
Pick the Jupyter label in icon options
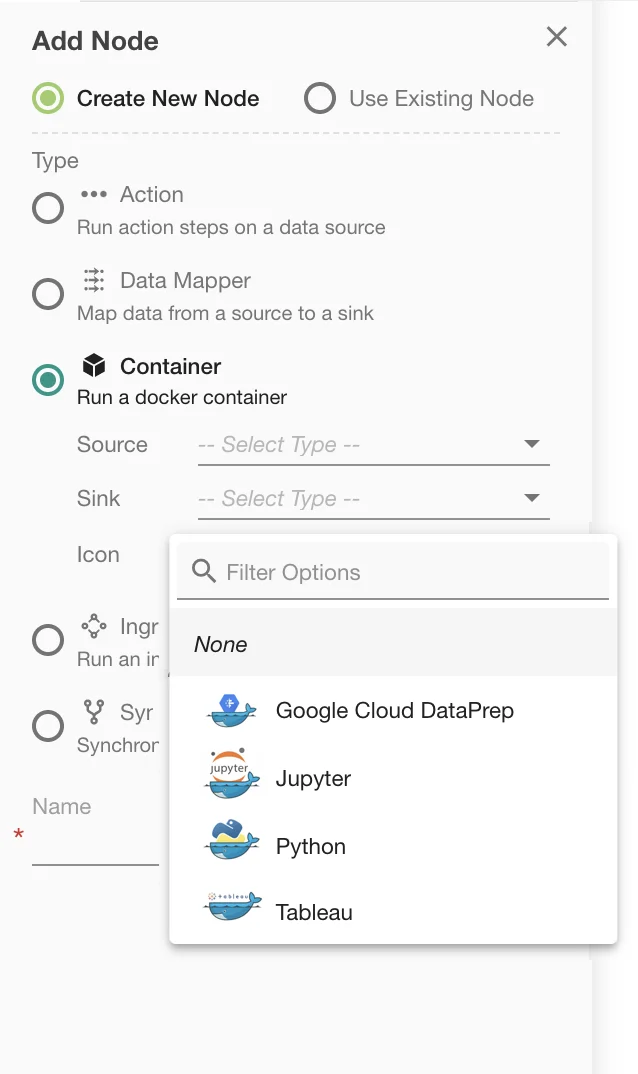(x=313, y=779)
